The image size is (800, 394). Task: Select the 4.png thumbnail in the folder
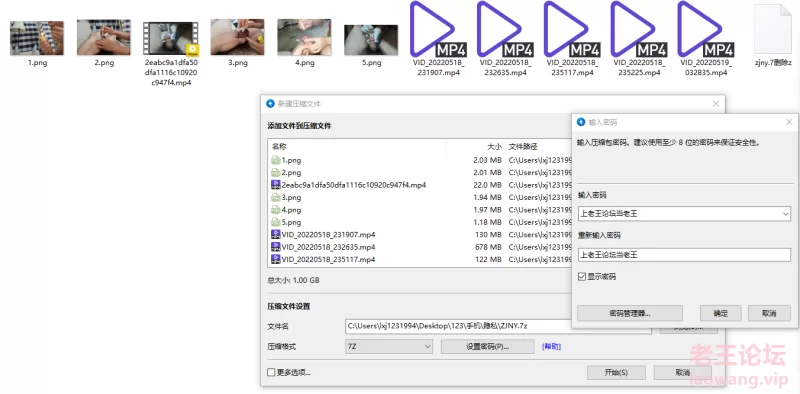click(x=304, y=37)
